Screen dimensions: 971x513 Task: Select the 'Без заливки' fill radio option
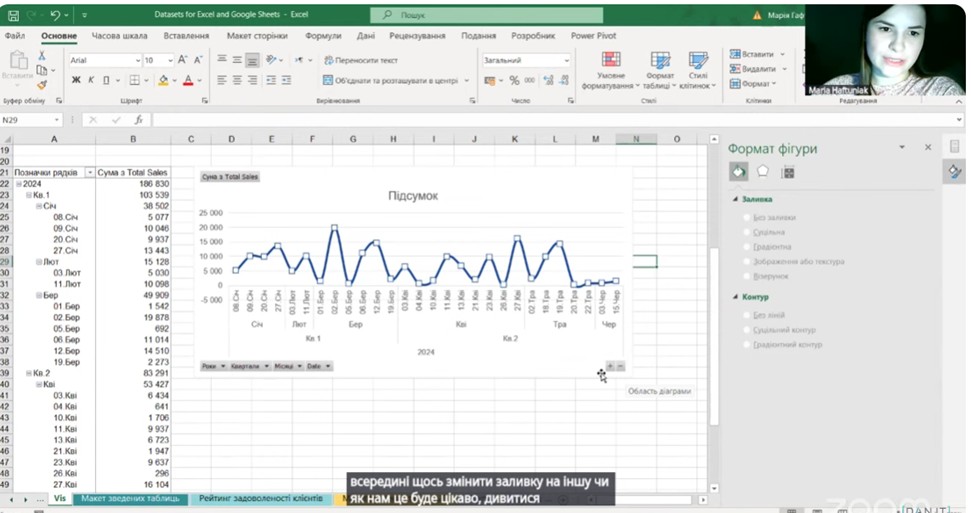pos(748,217)
